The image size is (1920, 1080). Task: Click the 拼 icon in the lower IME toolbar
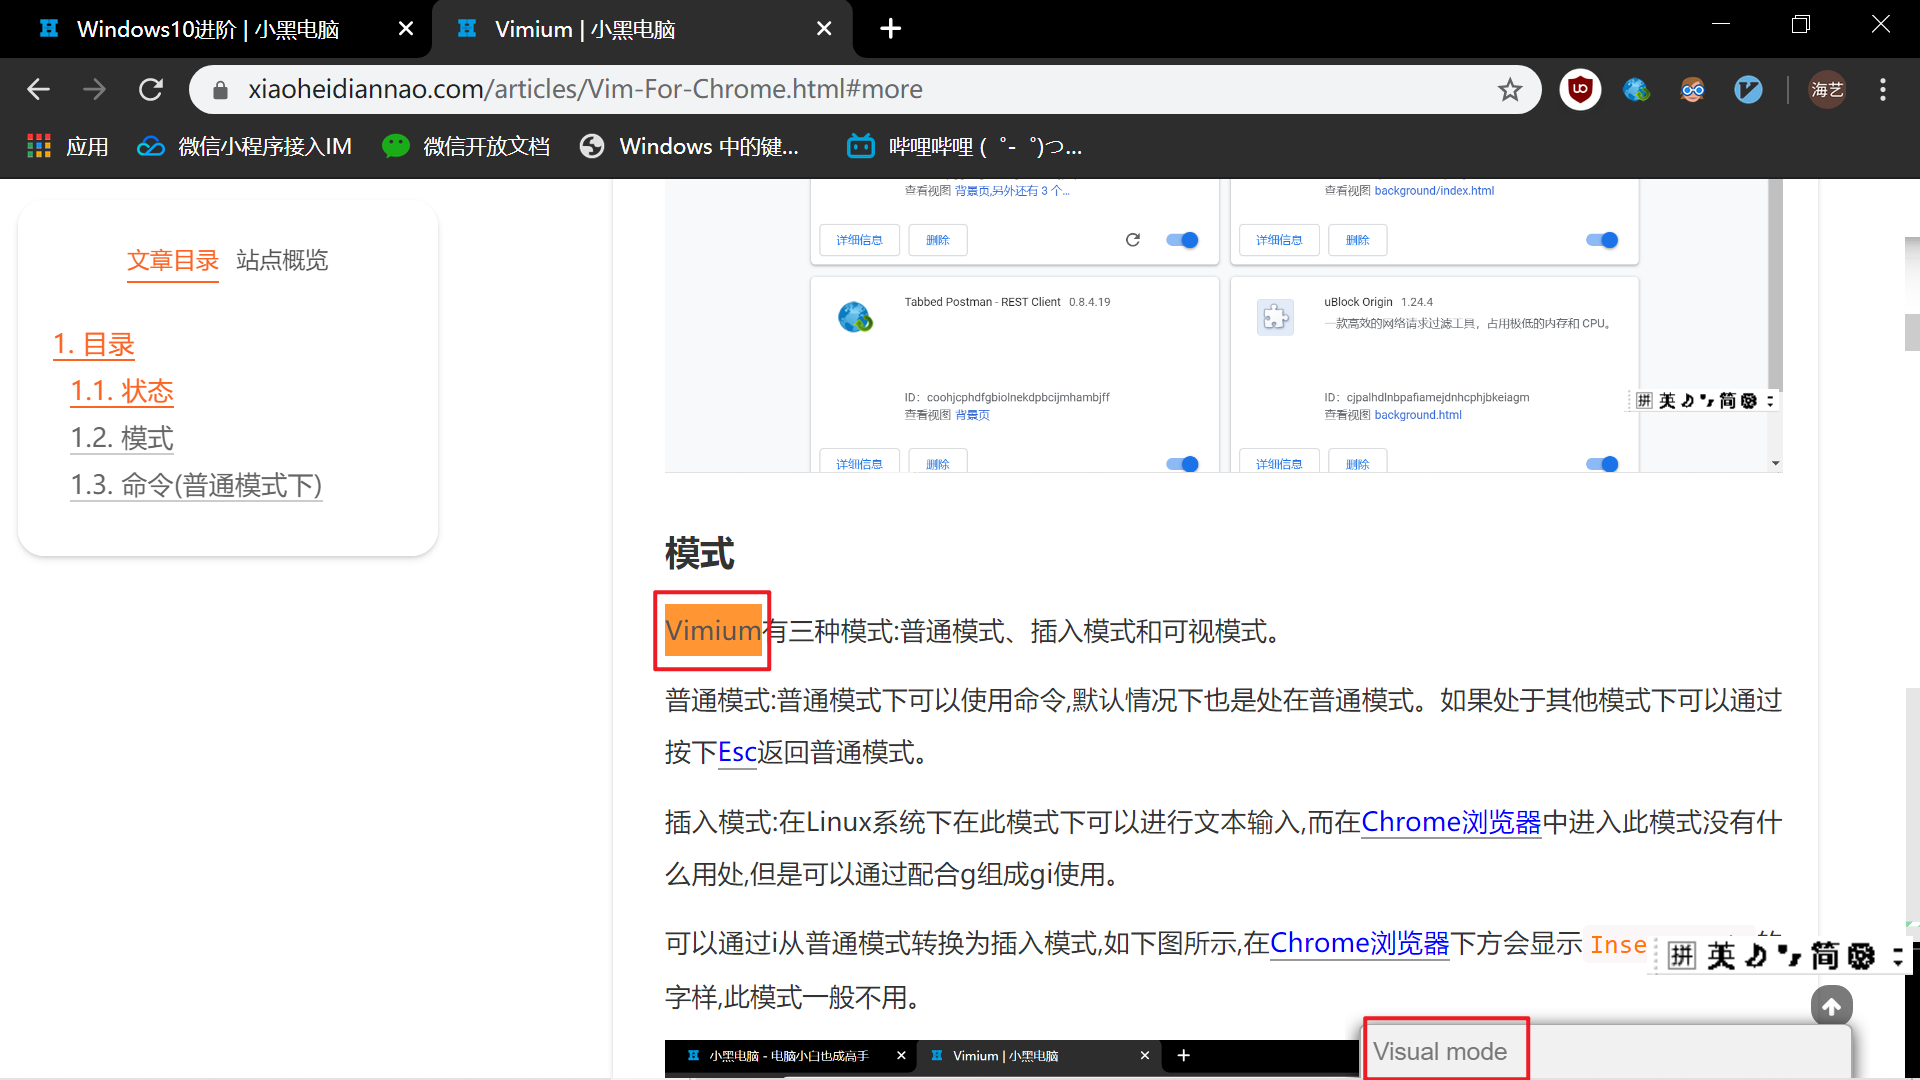click(1682, 956)
